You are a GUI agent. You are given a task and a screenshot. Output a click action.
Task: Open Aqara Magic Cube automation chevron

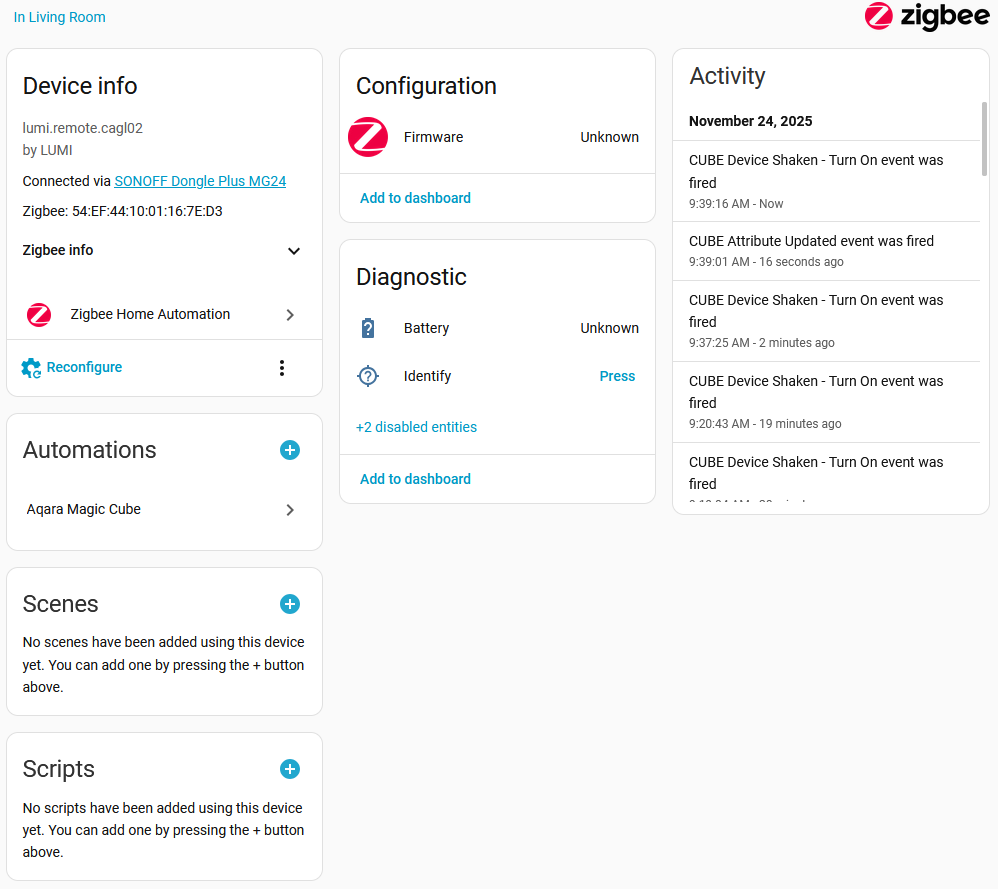coord(290,510)
